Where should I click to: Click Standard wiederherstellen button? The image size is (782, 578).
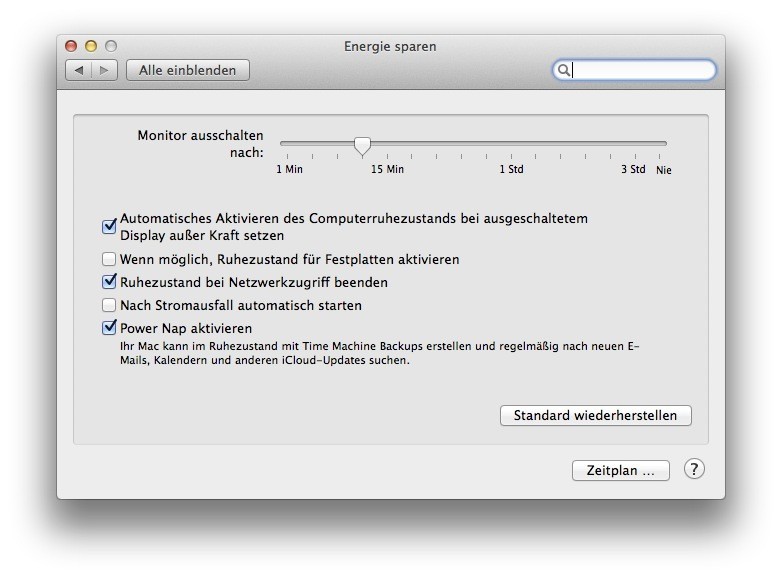coord(595,415)
